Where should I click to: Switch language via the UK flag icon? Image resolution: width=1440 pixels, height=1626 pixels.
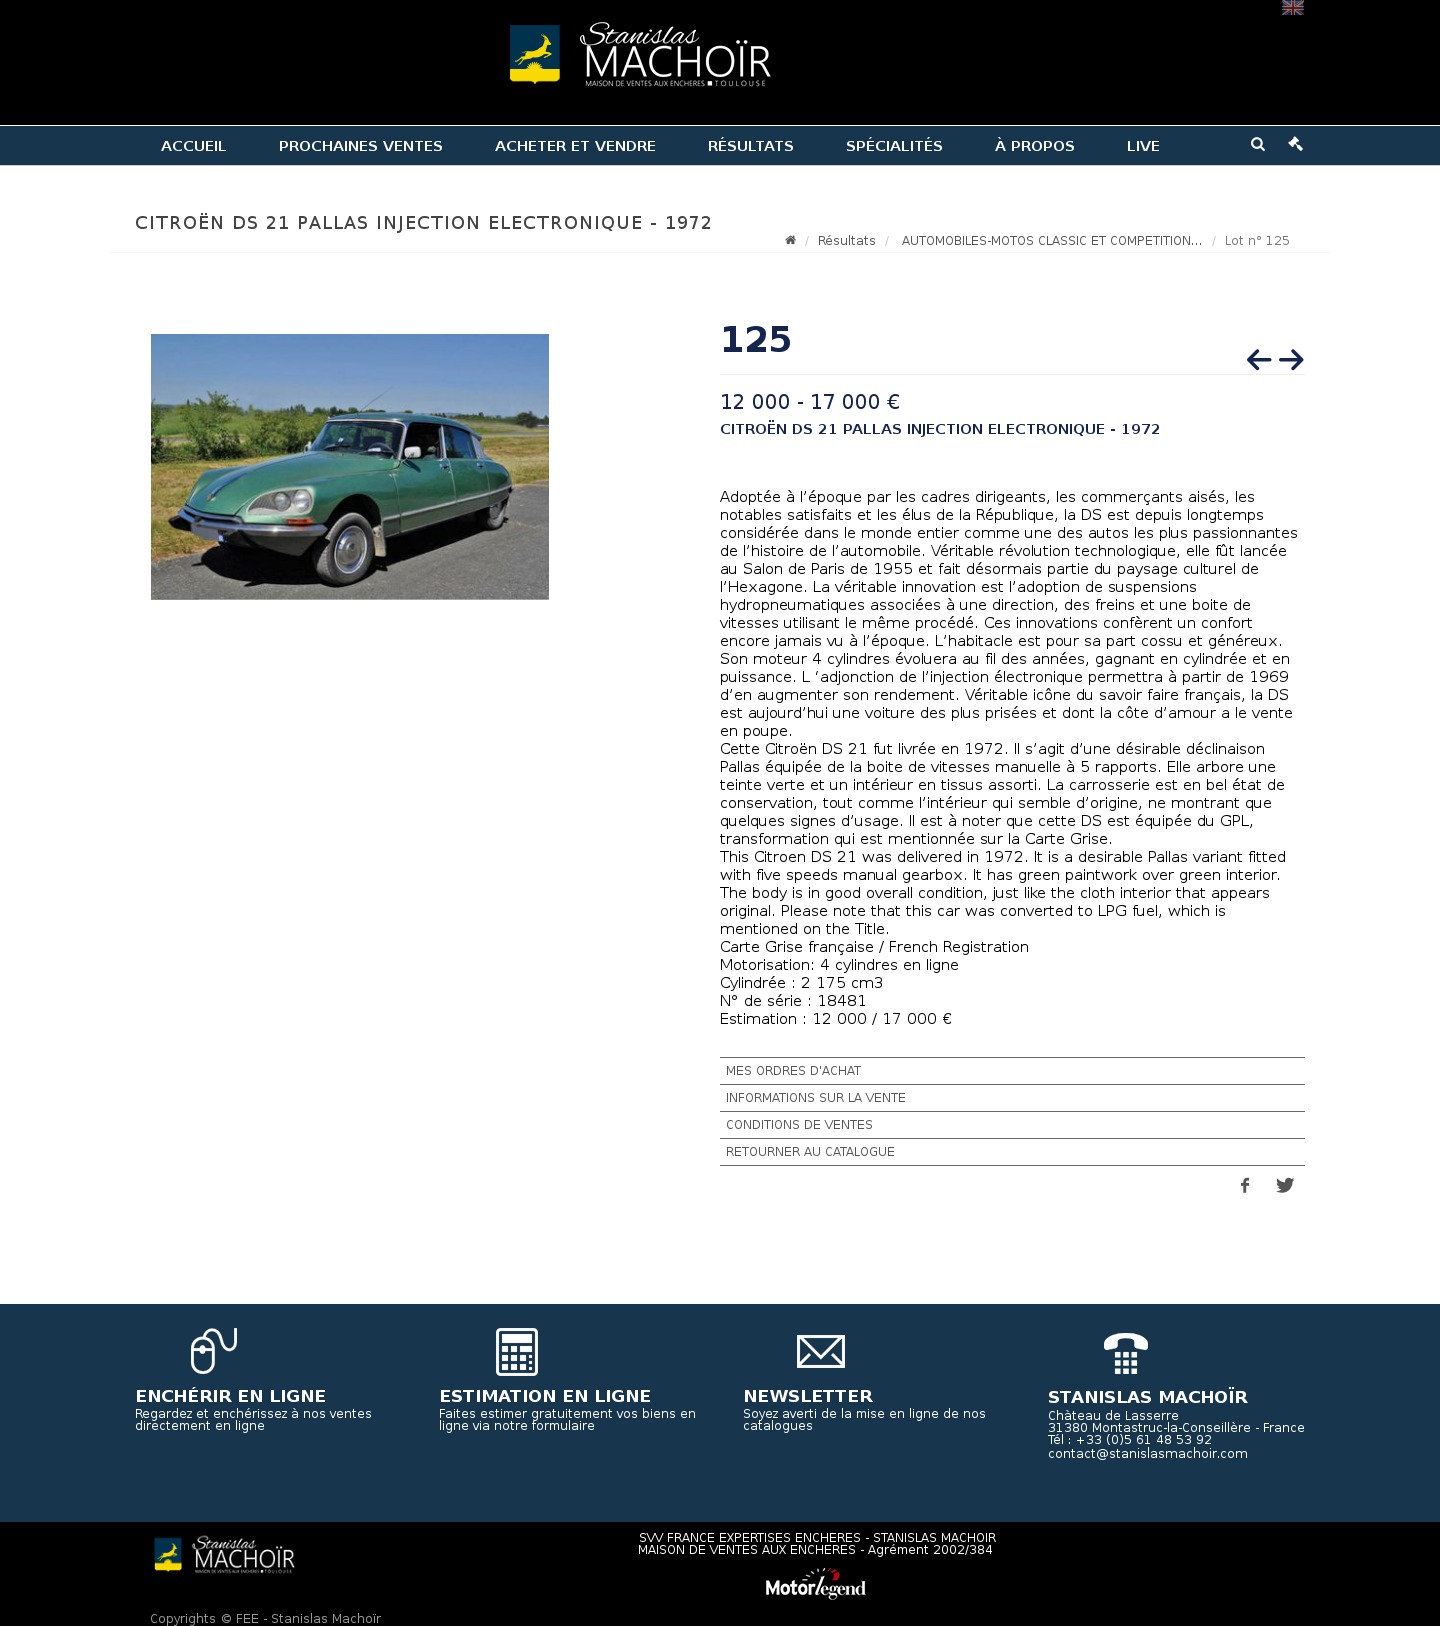pyautogui.click(x=1292, y=8)
